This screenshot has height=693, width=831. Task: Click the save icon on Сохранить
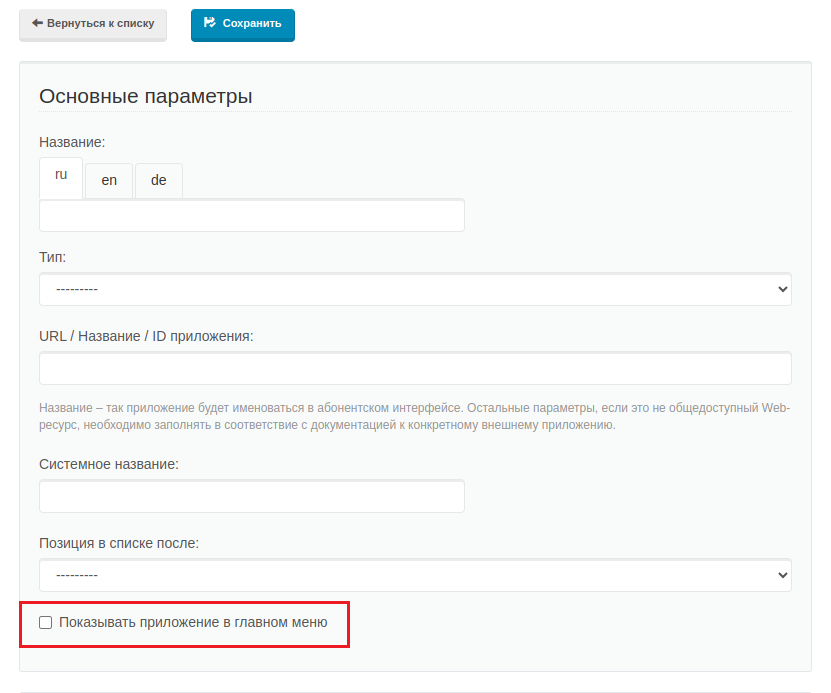coord(210,22)
